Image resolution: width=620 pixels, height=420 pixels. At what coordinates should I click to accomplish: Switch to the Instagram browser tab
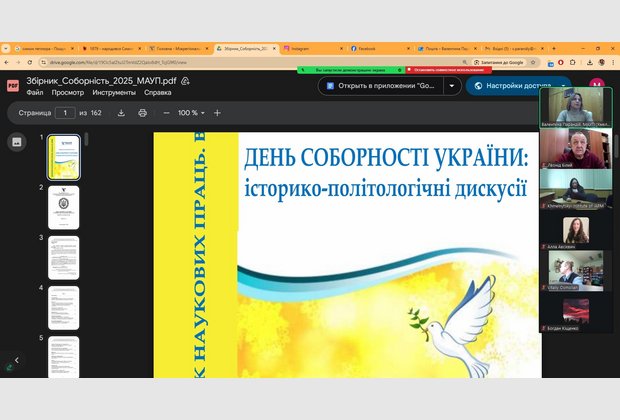click(310, 48)
